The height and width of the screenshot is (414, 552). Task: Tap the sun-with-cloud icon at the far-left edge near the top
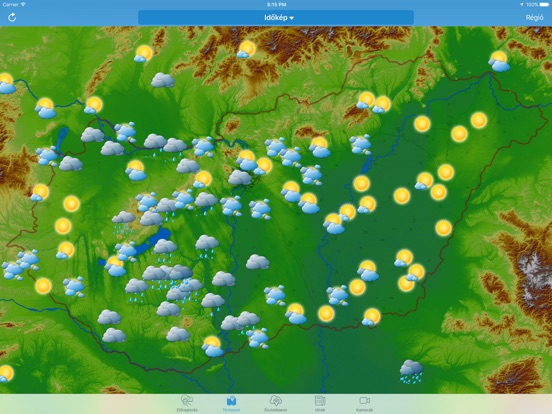pos(7,83)
